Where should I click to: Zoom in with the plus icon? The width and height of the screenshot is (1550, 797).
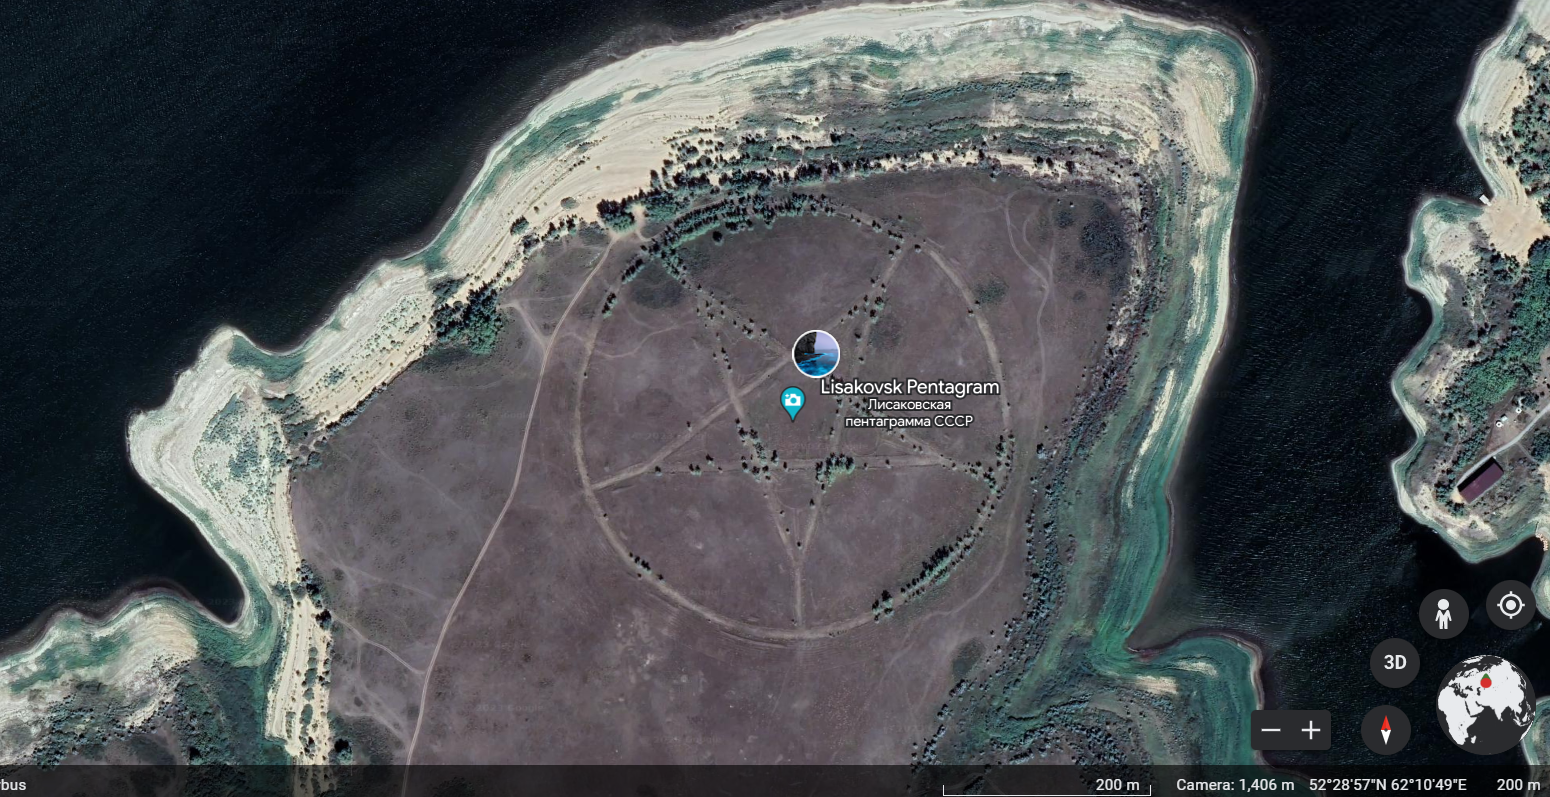(x=1311, y=731)
